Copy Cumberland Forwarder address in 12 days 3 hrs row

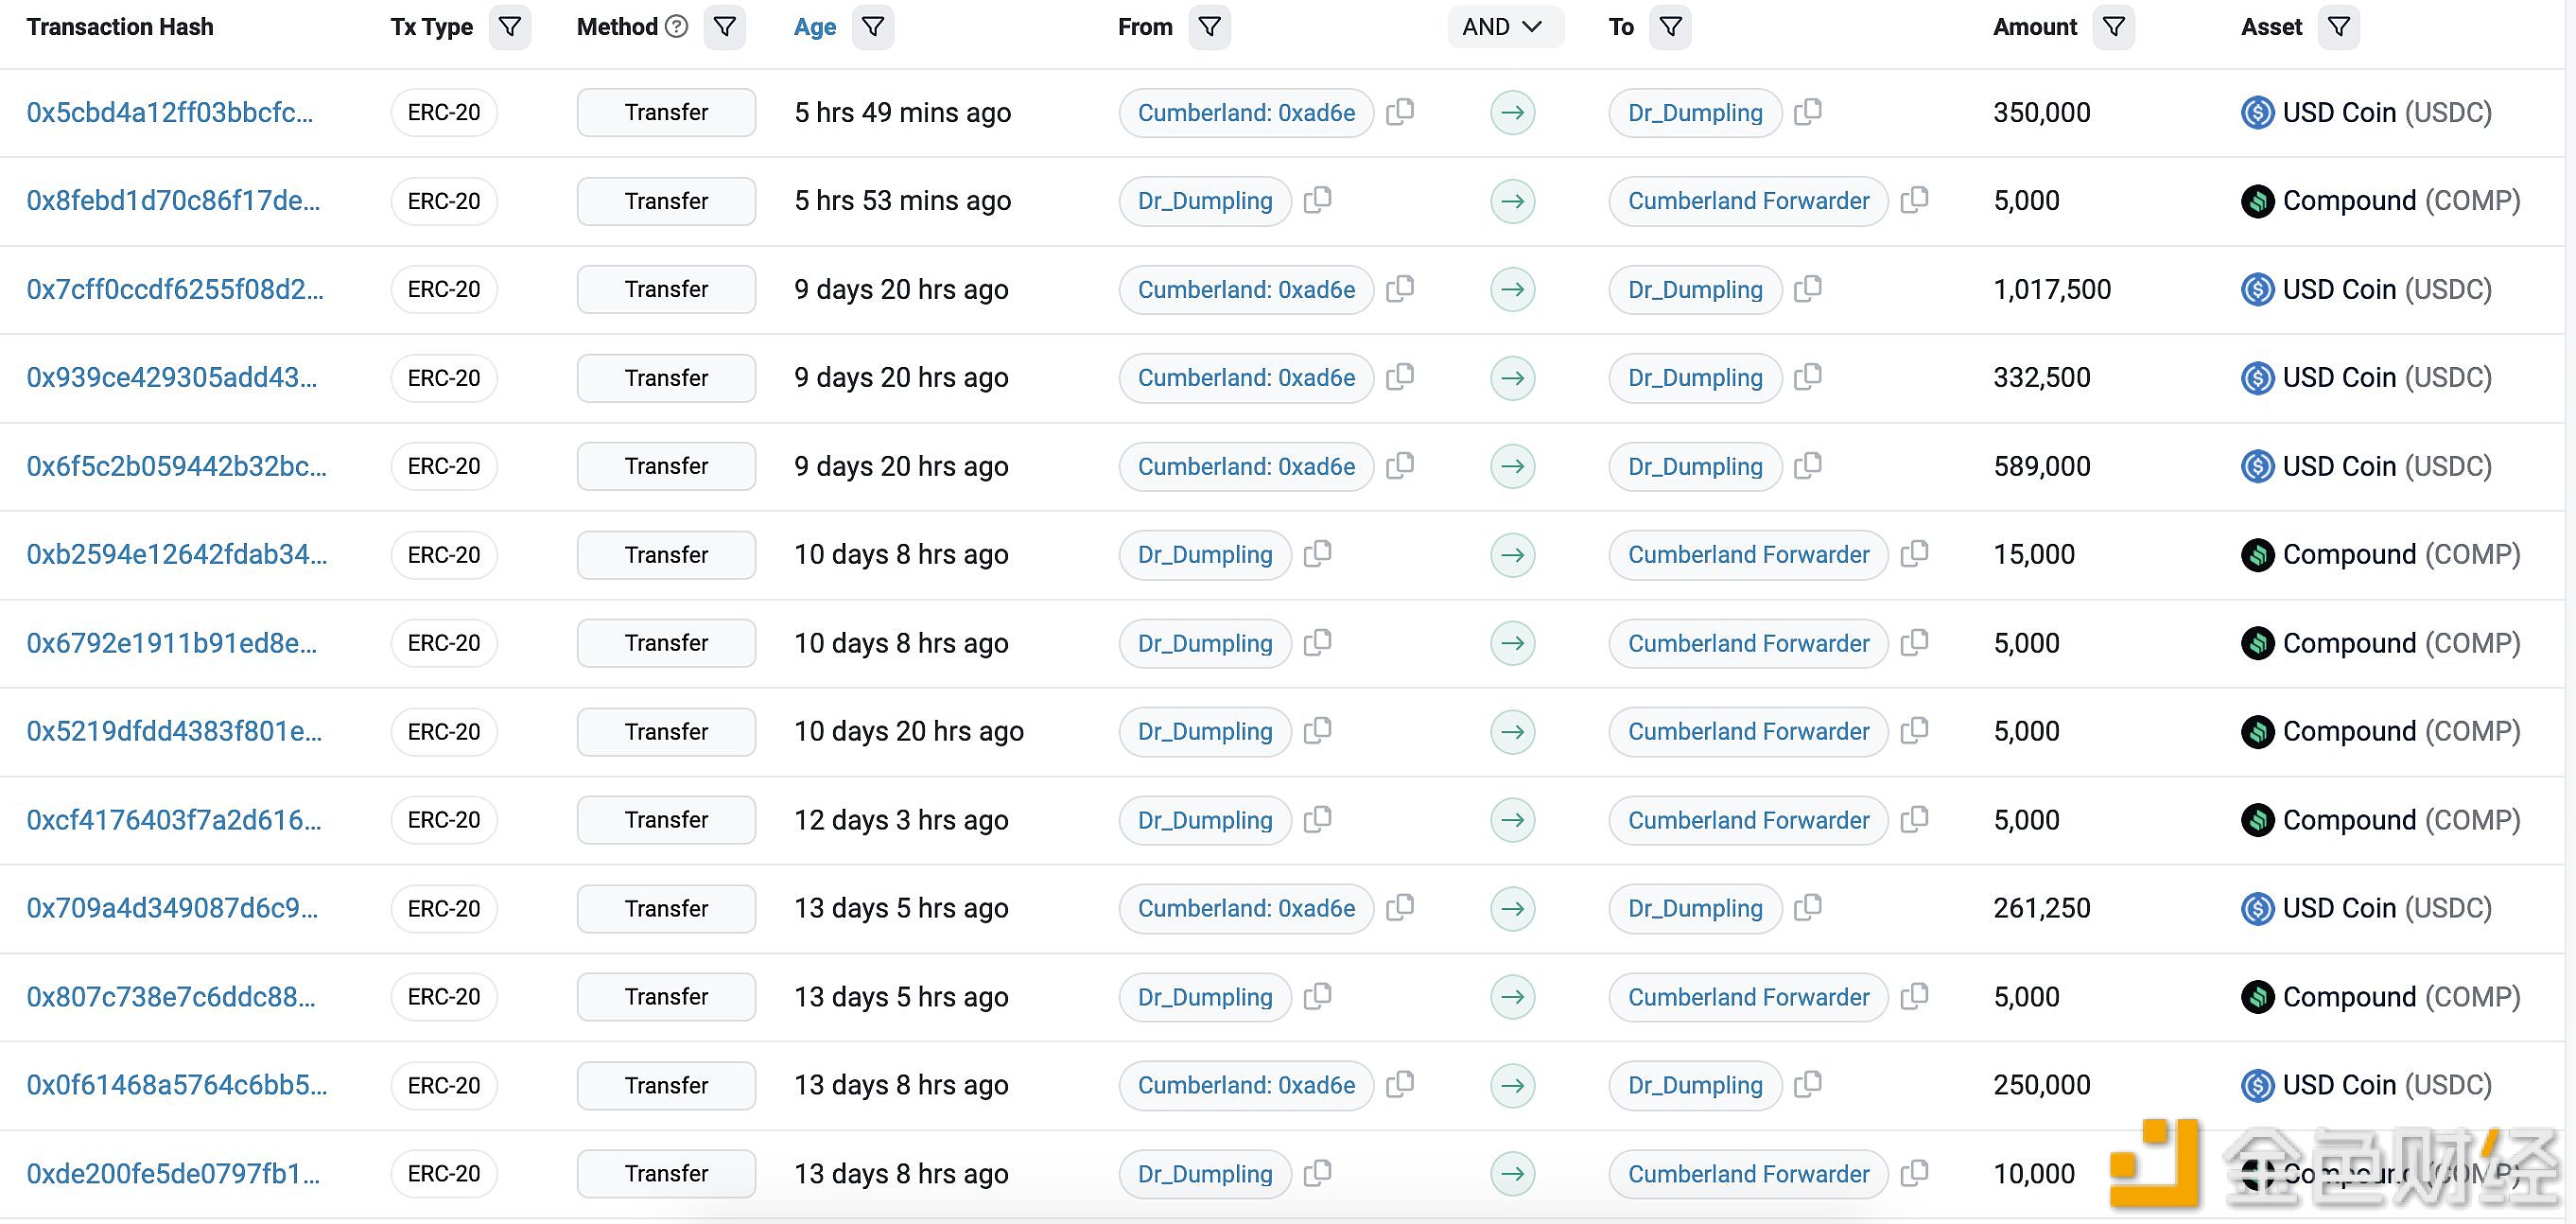click(1914, 820)
